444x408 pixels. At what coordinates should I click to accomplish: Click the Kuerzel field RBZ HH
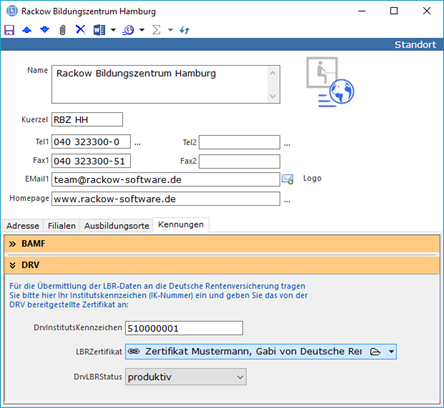(x=87, y=119)
